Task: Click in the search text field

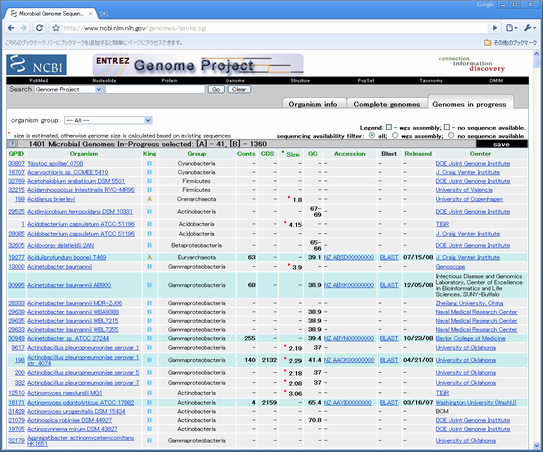Action: pyautogui.click(x=155, y=89)
